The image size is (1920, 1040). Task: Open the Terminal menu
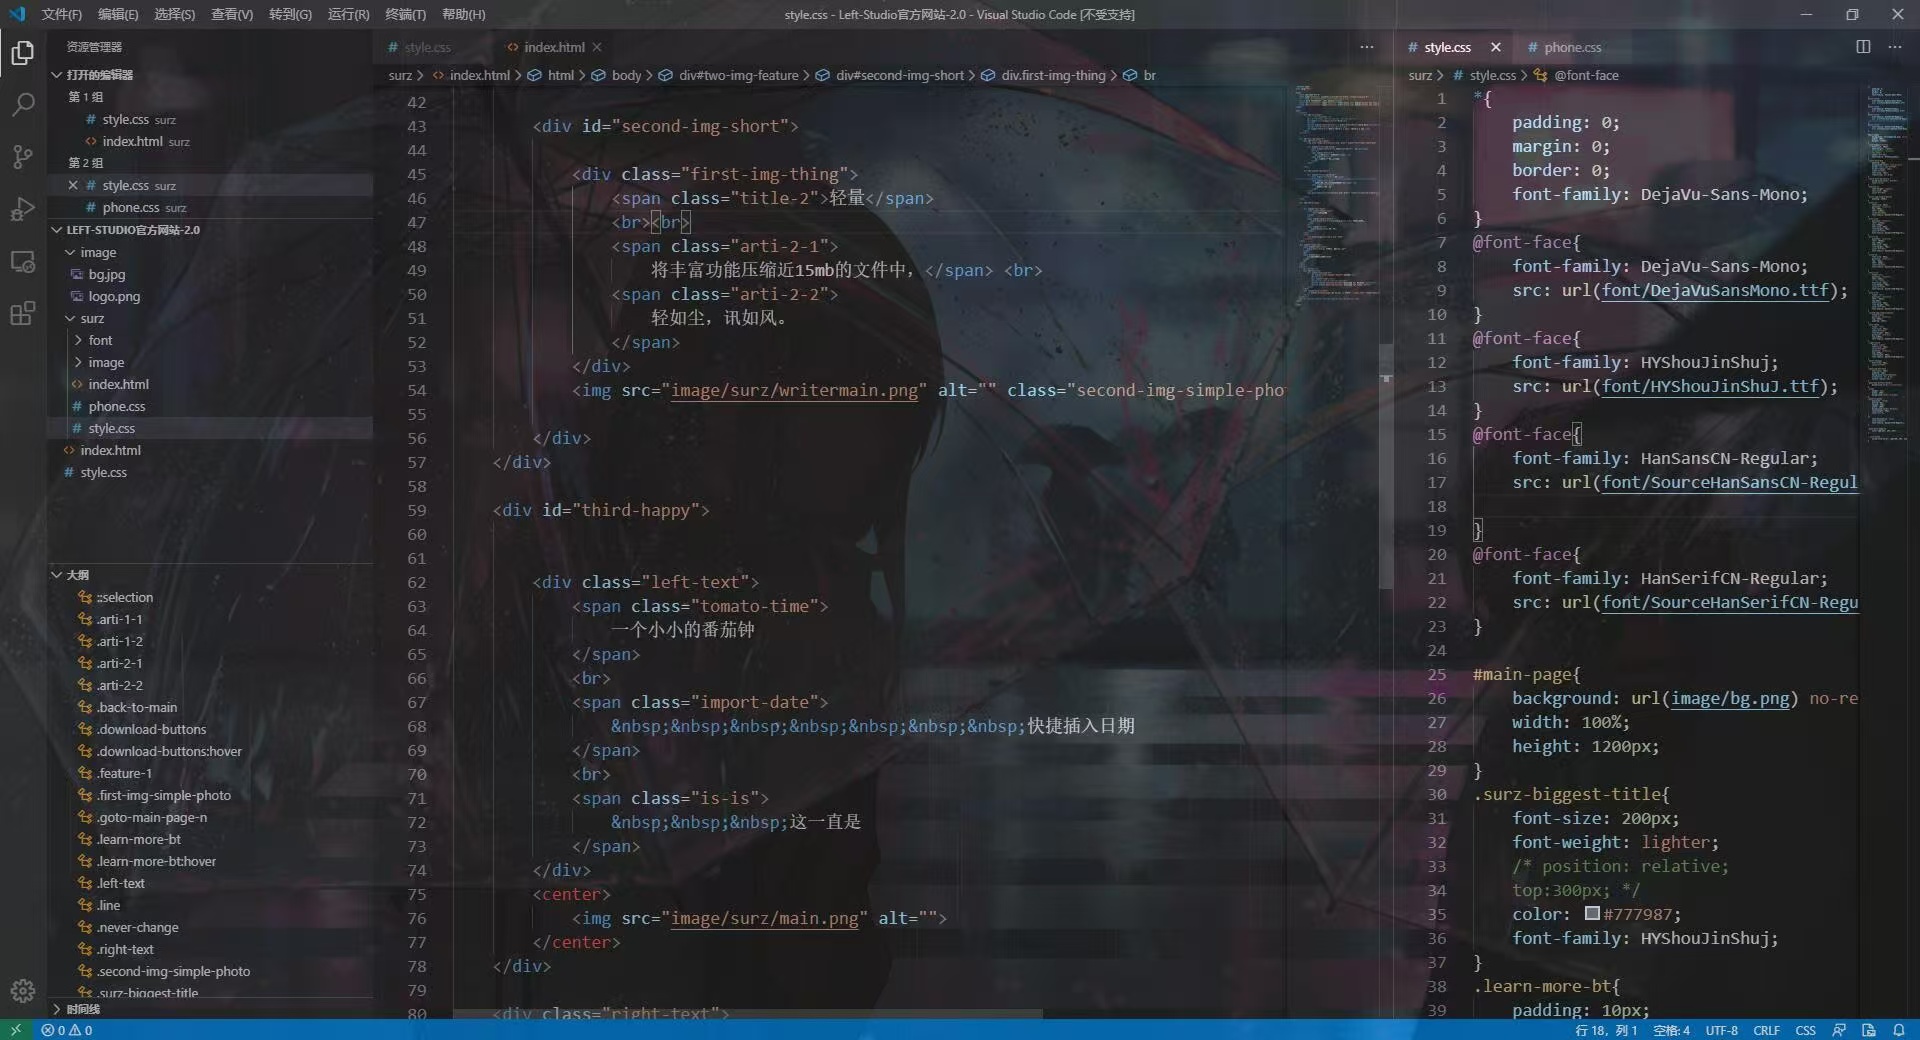[405, 14]
